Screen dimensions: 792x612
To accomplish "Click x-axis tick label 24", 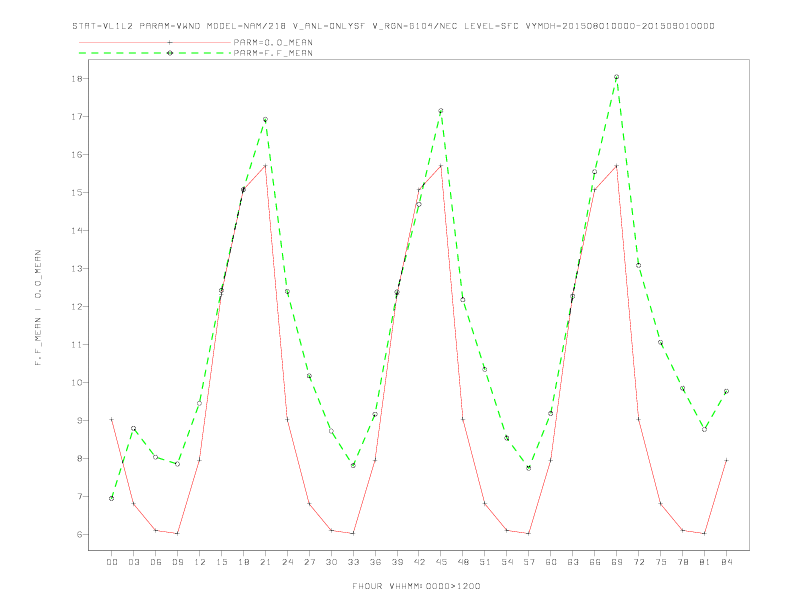I will coord(287,562).
